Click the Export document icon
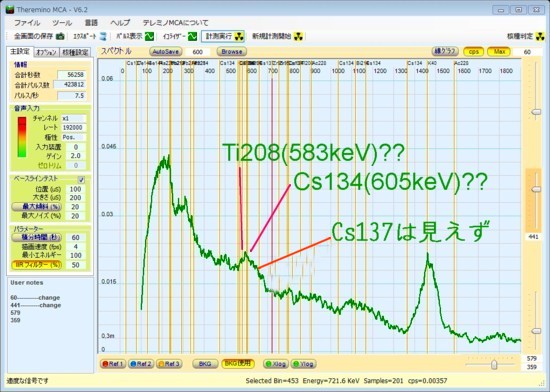Screen dimensions: 550x392 (x=103, y=36)
